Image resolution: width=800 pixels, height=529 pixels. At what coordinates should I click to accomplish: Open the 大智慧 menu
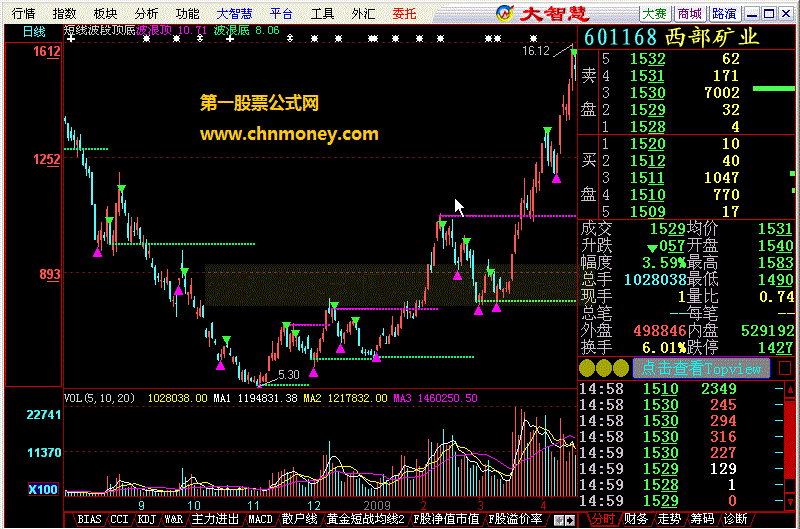[x=234, y=13]
